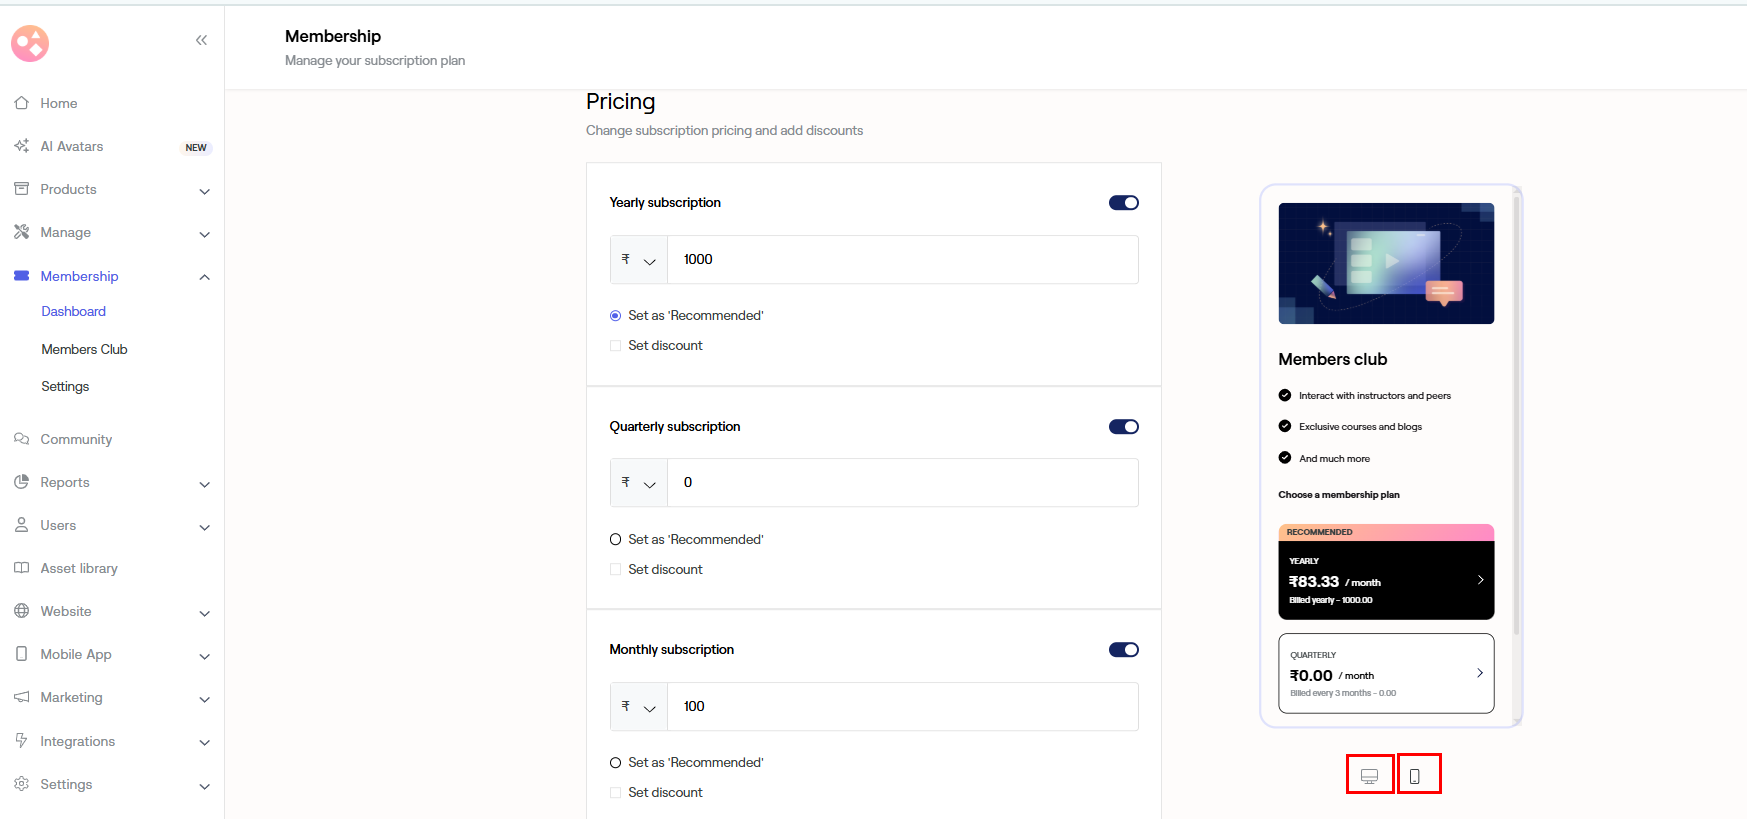Image resolution: width=1747 pixels, height=819 pixels.
Task: Expand the Products menu chevron
Action: click(204, 190)
